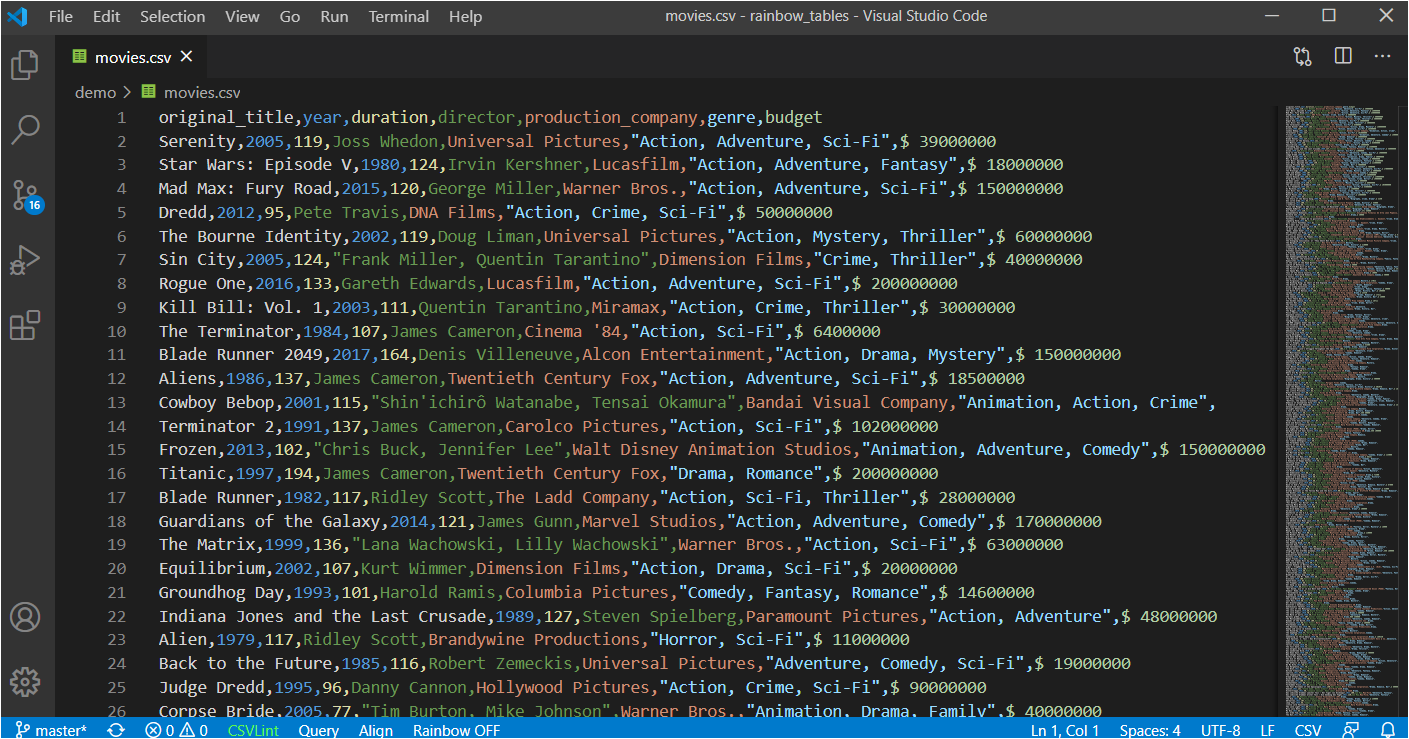Screen dimensions: 1409x739
Task: Open the Extensions view
Action: [25, 324]
